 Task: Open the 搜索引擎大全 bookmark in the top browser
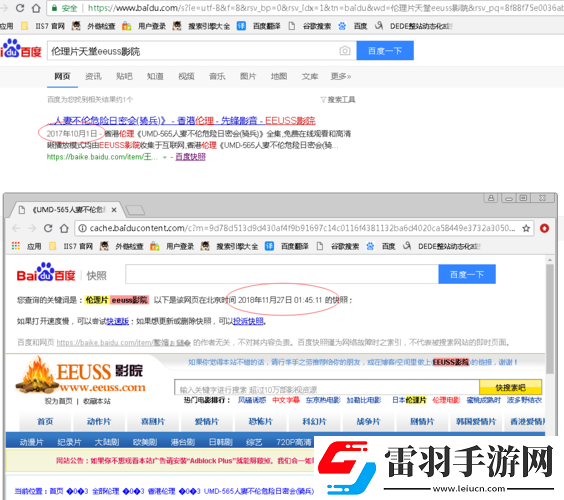coord(201,26)
